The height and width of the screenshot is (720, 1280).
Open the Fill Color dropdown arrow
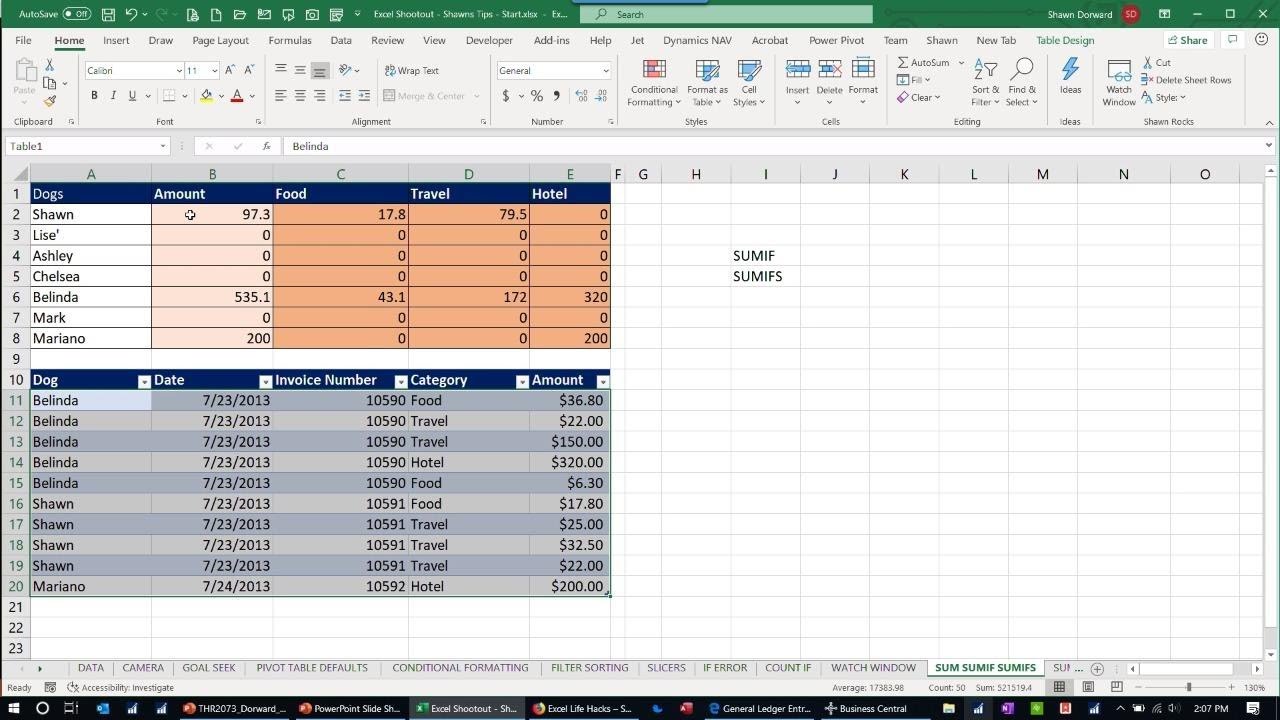[221, 97]
